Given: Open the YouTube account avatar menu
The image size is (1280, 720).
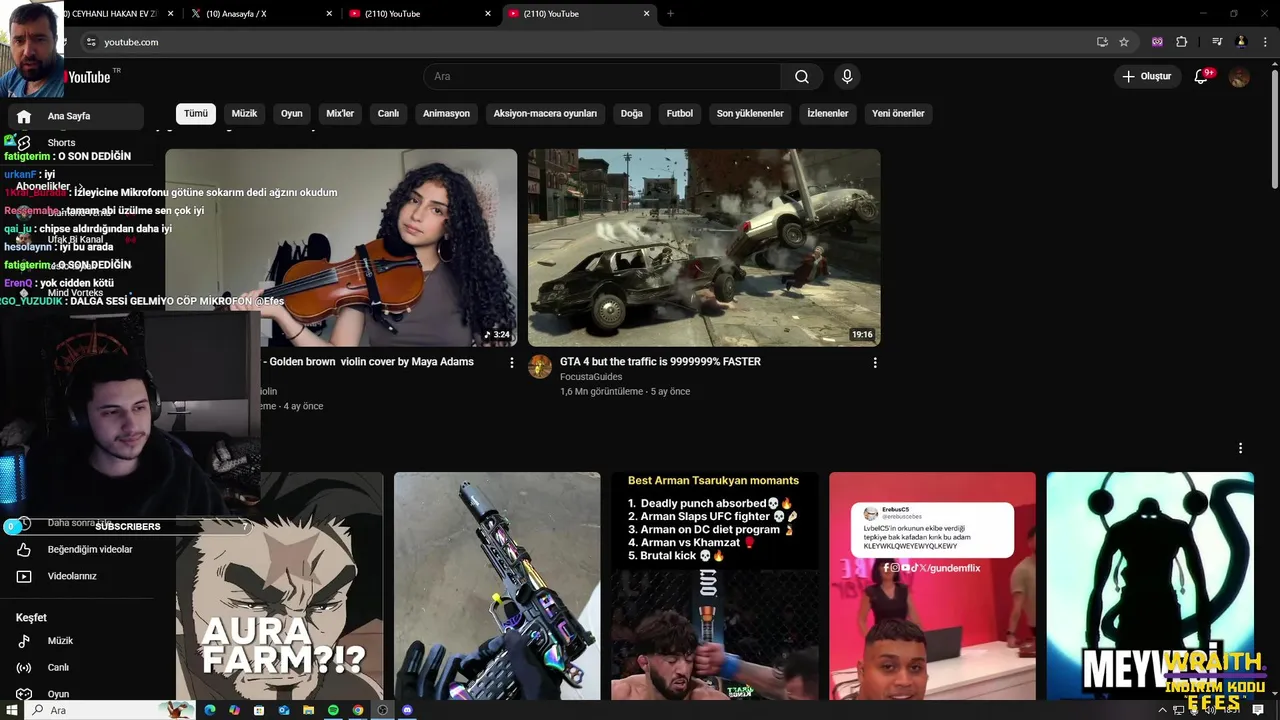Looking at the screenshot, I should (1239, 77).
